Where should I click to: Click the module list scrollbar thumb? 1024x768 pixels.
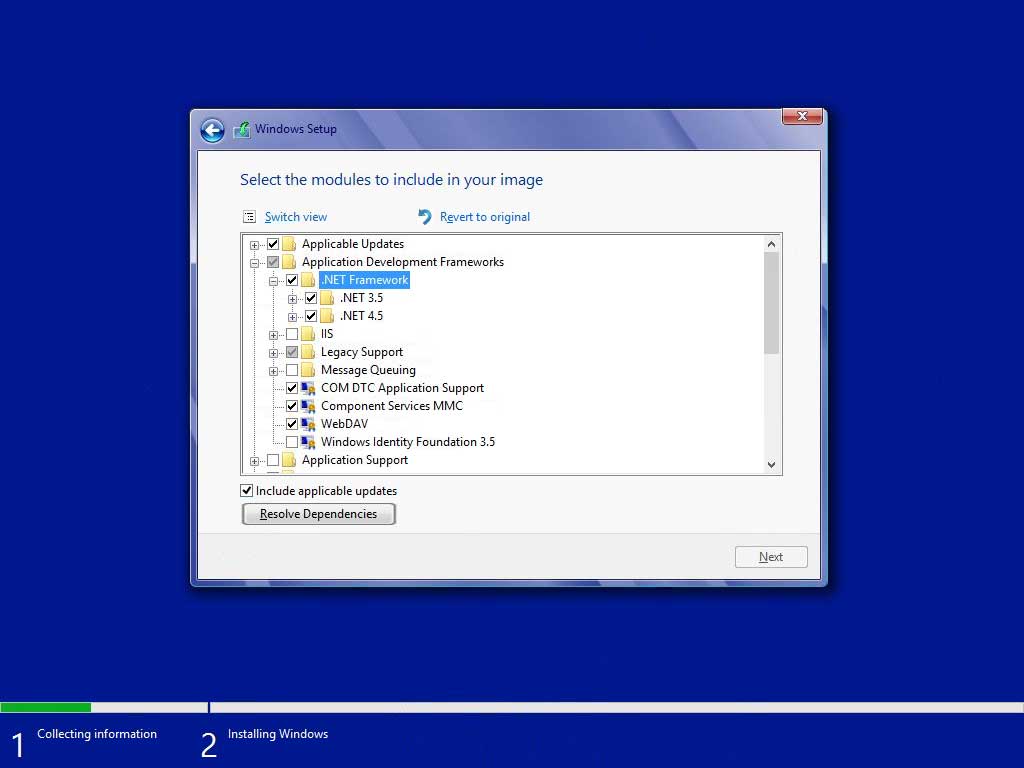coord(771,303)
